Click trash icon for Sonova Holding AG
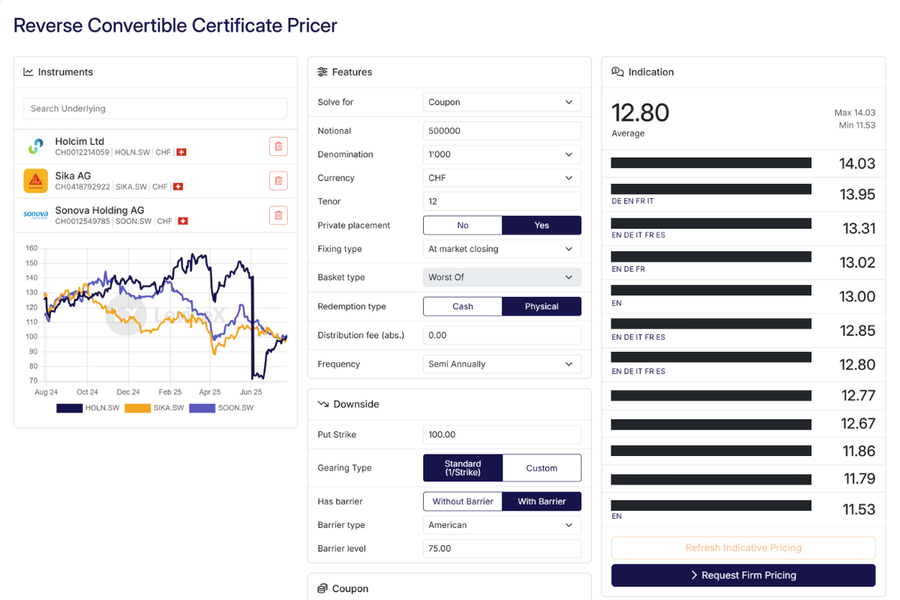900x600 pixels. (x=278, y=215)
